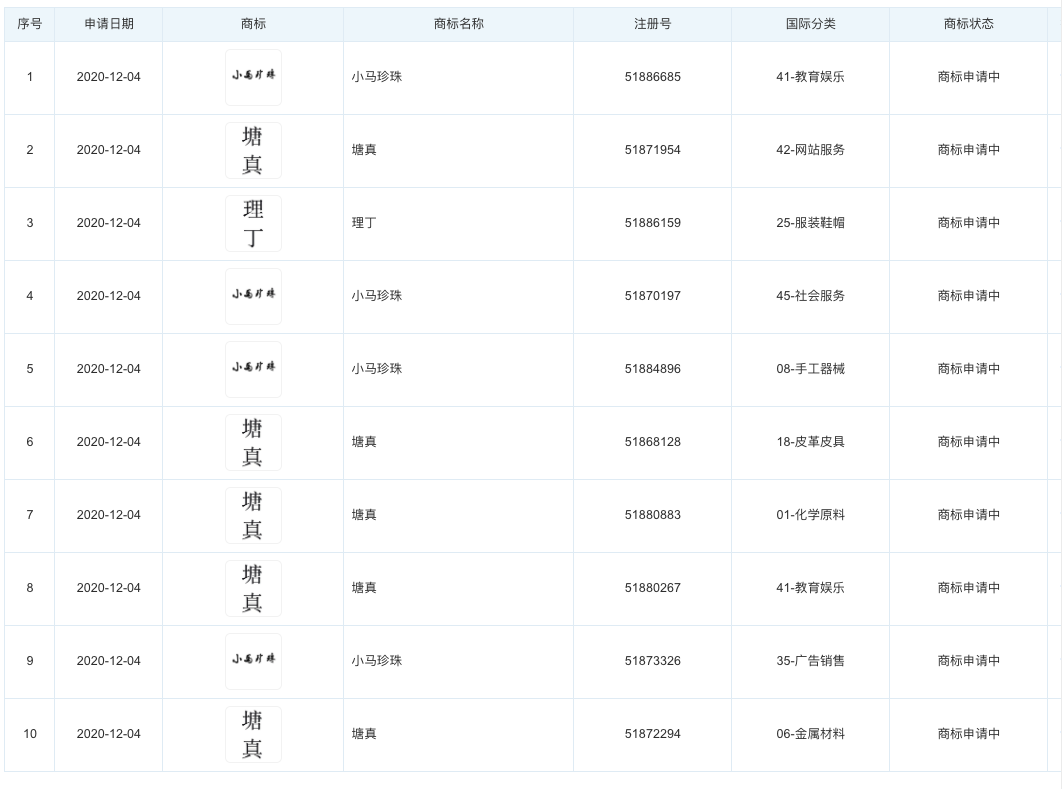This screenshot has width=1062, height=789.
Task: Select the 小马珍珠 logo image in row 4
Action: click(253, 296)
